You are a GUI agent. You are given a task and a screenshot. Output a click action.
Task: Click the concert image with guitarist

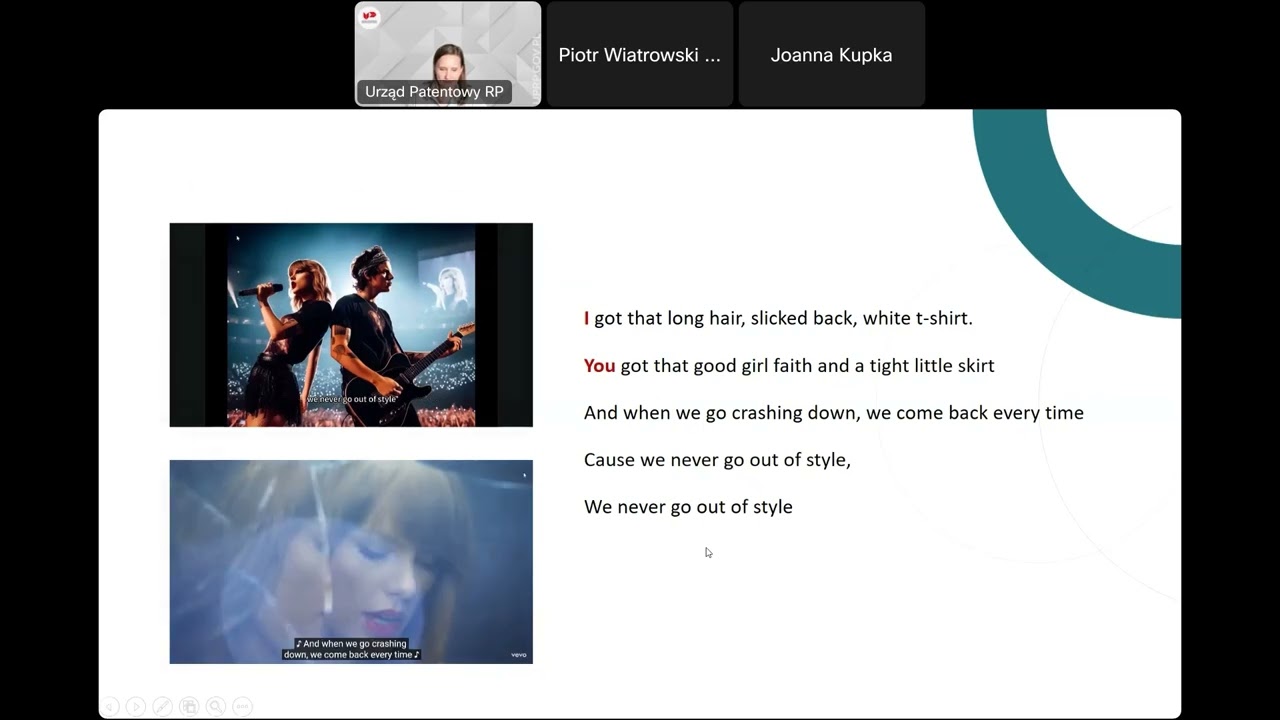pos(351,325)
